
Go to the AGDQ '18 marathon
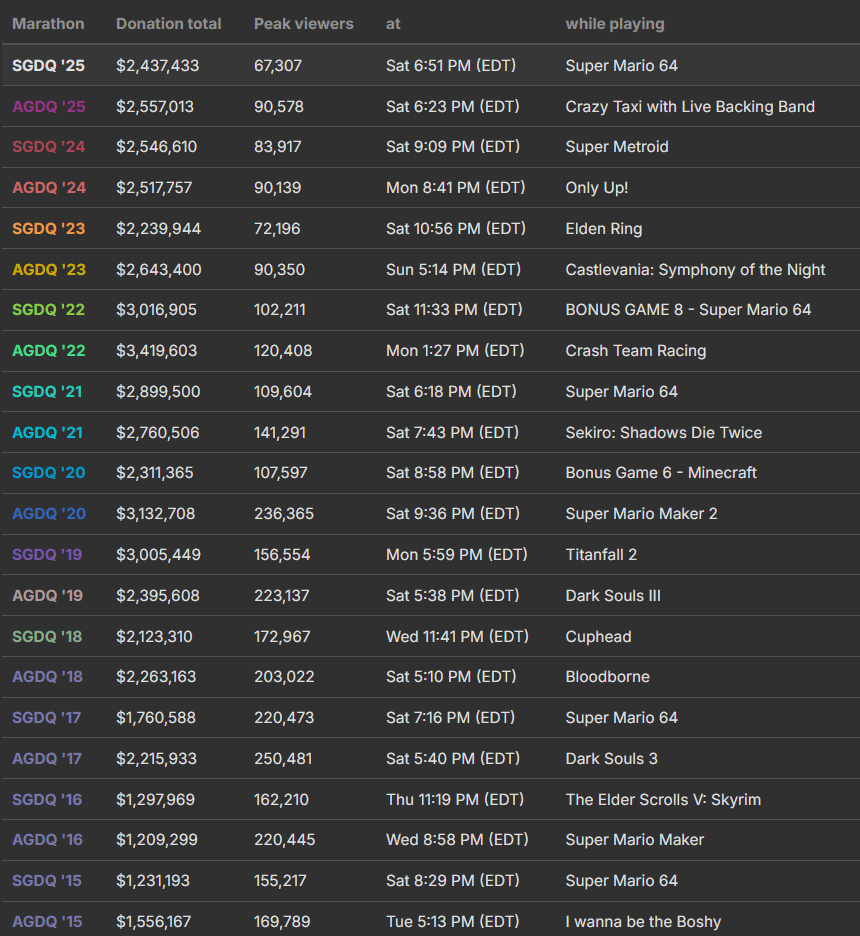coord(48,676)
